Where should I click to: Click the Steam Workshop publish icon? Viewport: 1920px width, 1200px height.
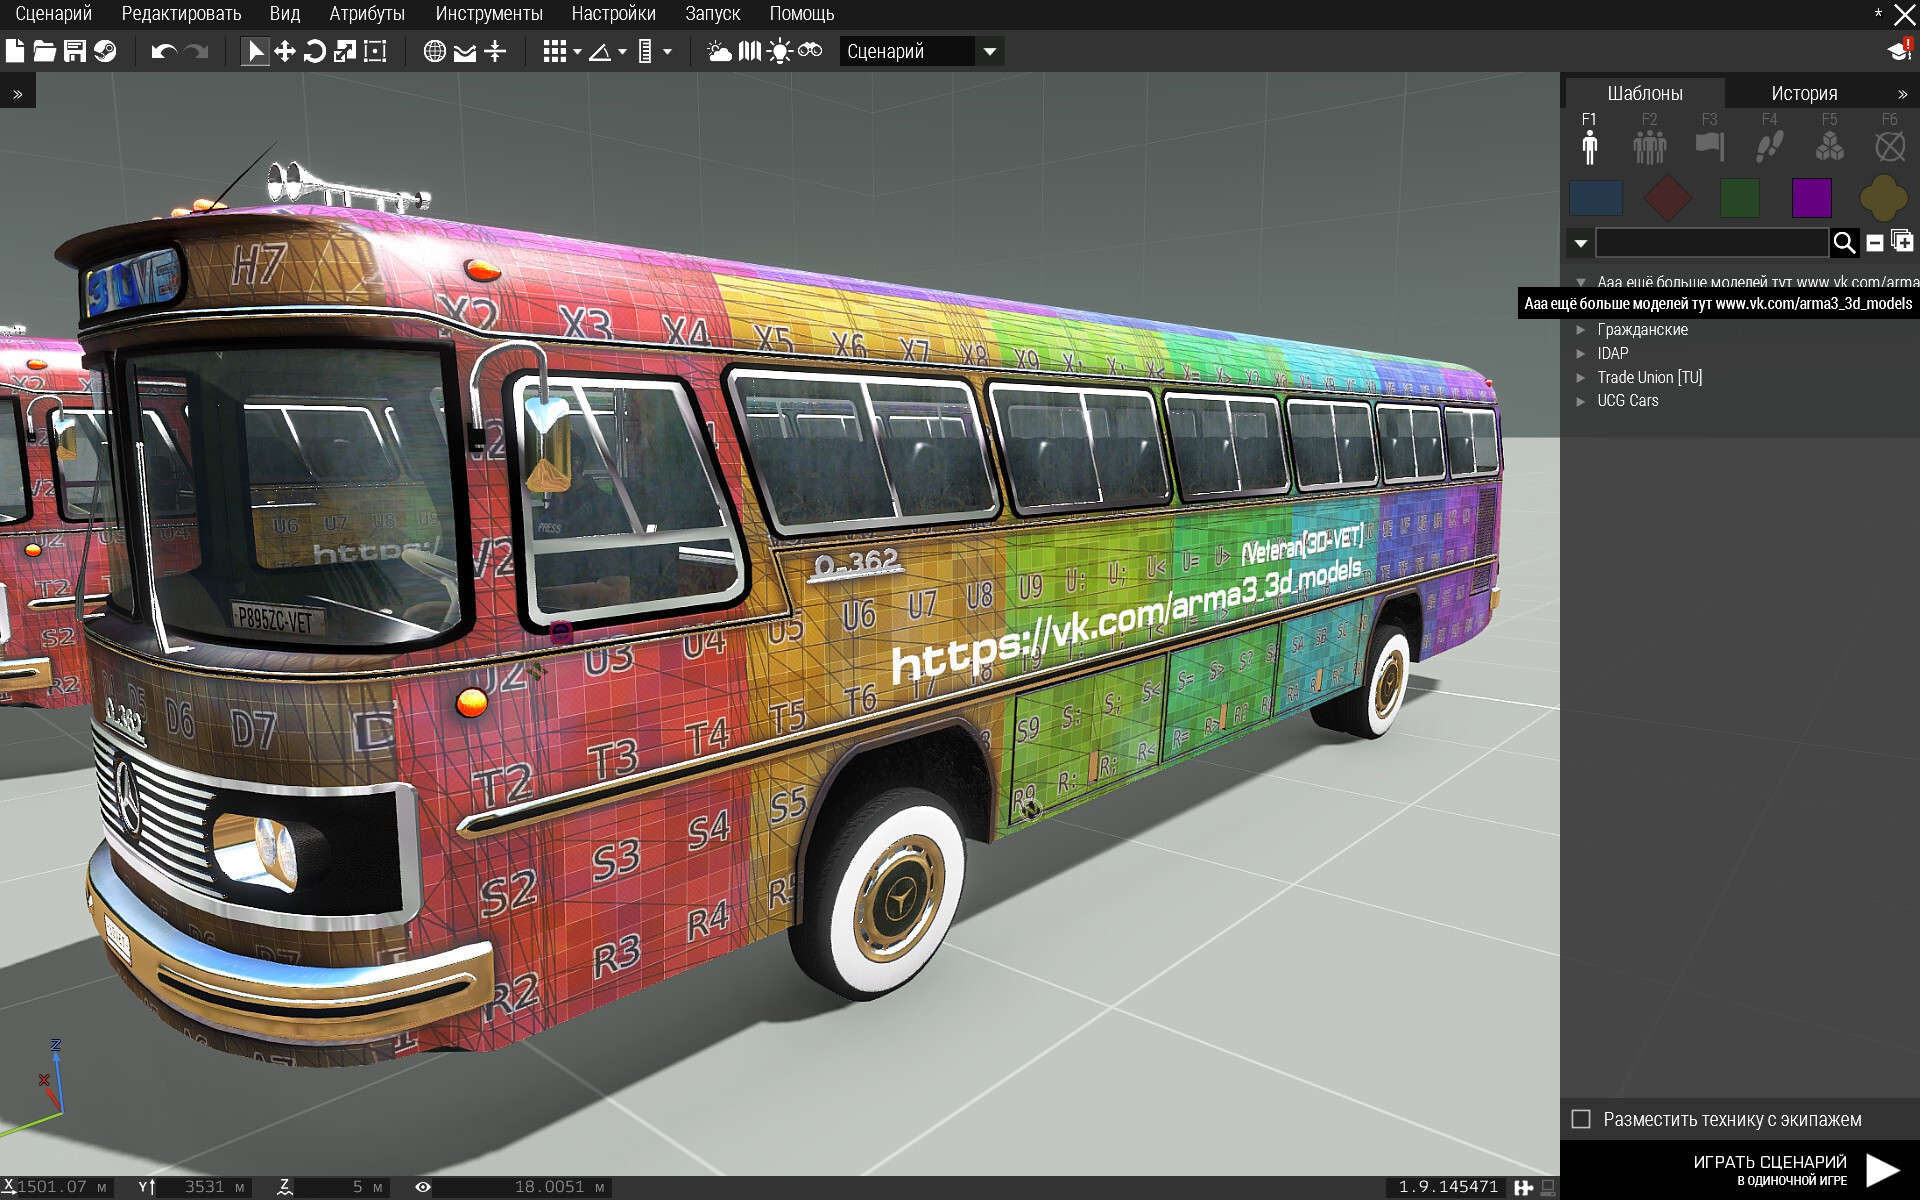click(105, 51)
